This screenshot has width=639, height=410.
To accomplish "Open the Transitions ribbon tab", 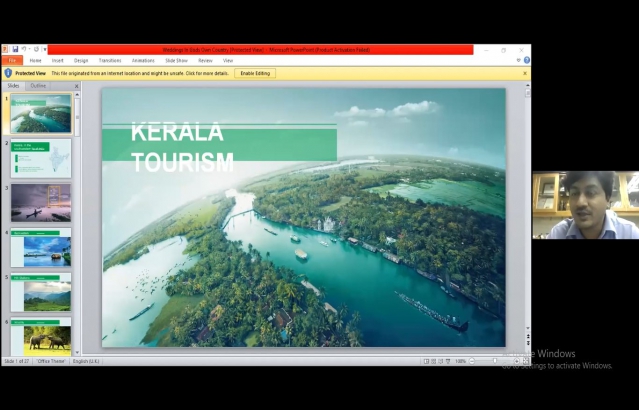I will [110, 61].
